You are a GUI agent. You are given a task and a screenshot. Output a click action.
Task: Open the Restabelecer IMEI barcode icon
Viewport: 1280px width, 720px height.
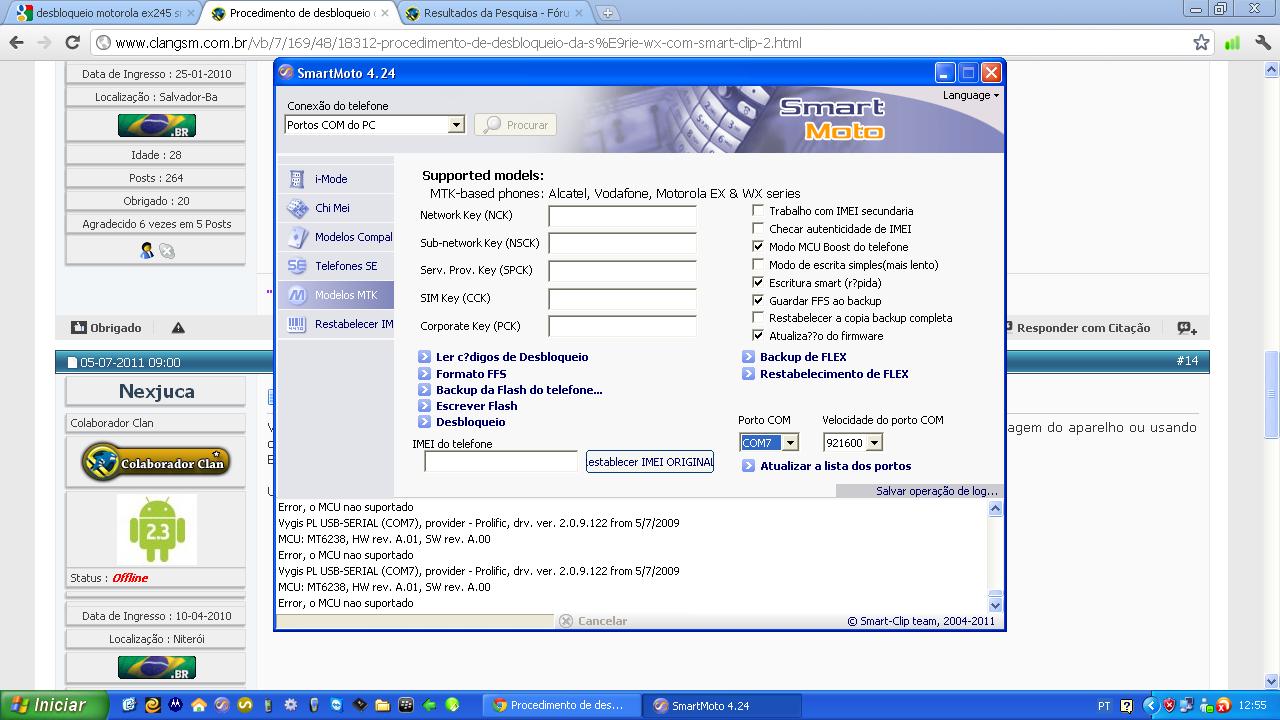tap(297, 324)
